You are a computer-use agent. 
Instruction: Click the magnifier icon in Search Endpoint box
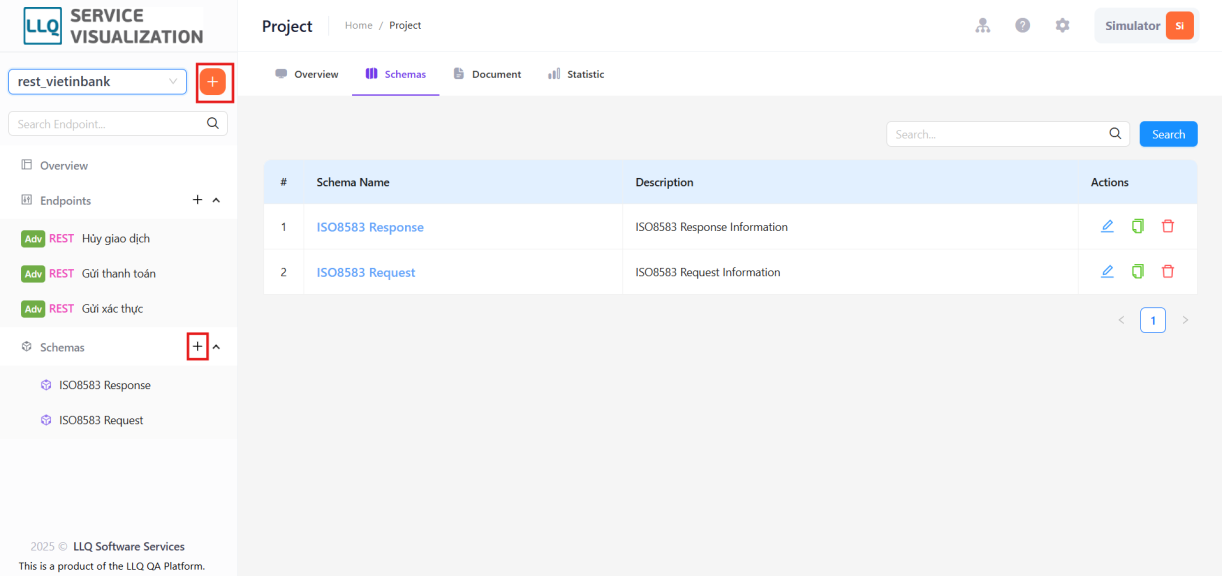tap(213, 124)
